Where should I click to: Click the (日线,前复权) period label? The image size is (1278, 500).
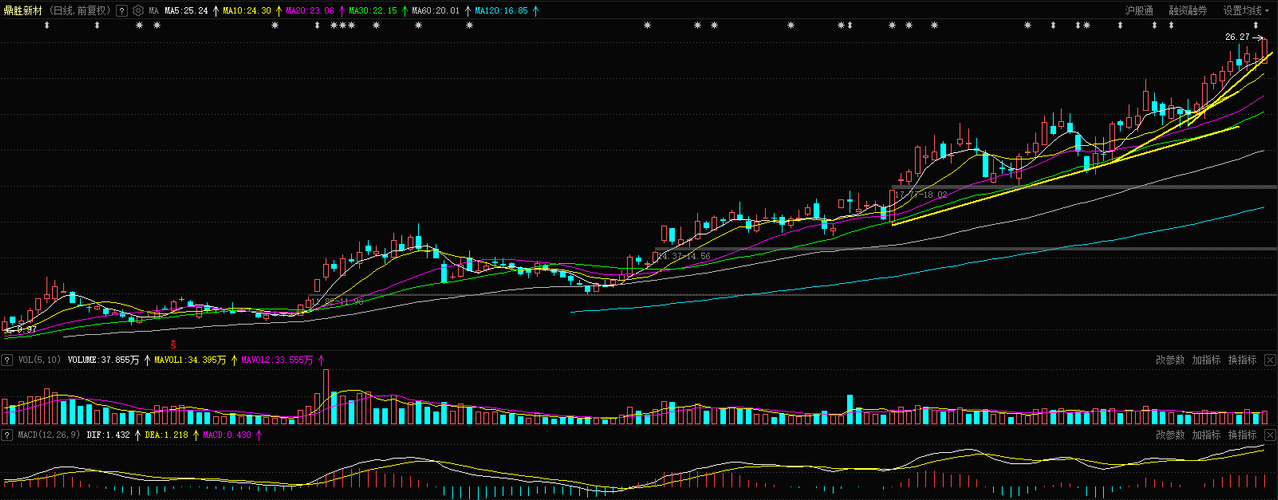point(80,10)
